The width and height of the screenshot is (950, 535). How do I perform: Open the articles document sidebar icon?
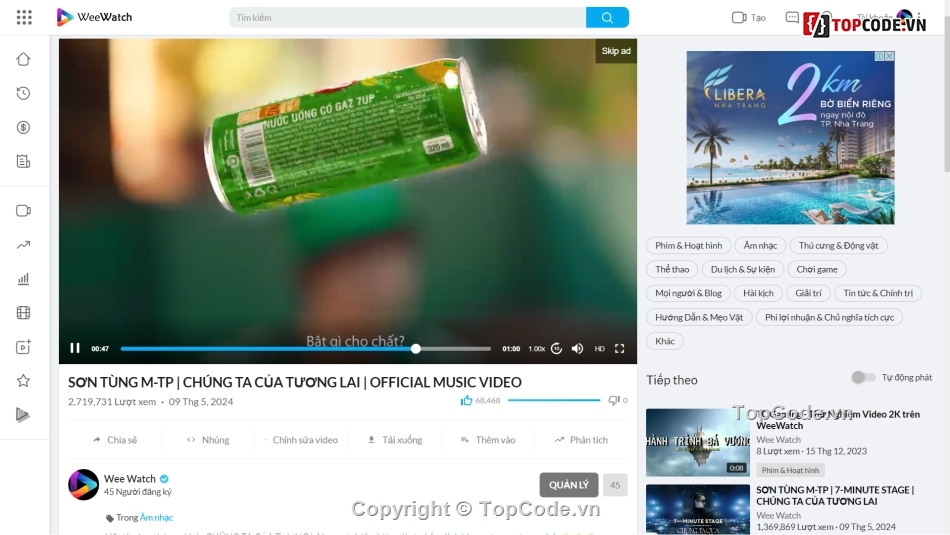23,161
